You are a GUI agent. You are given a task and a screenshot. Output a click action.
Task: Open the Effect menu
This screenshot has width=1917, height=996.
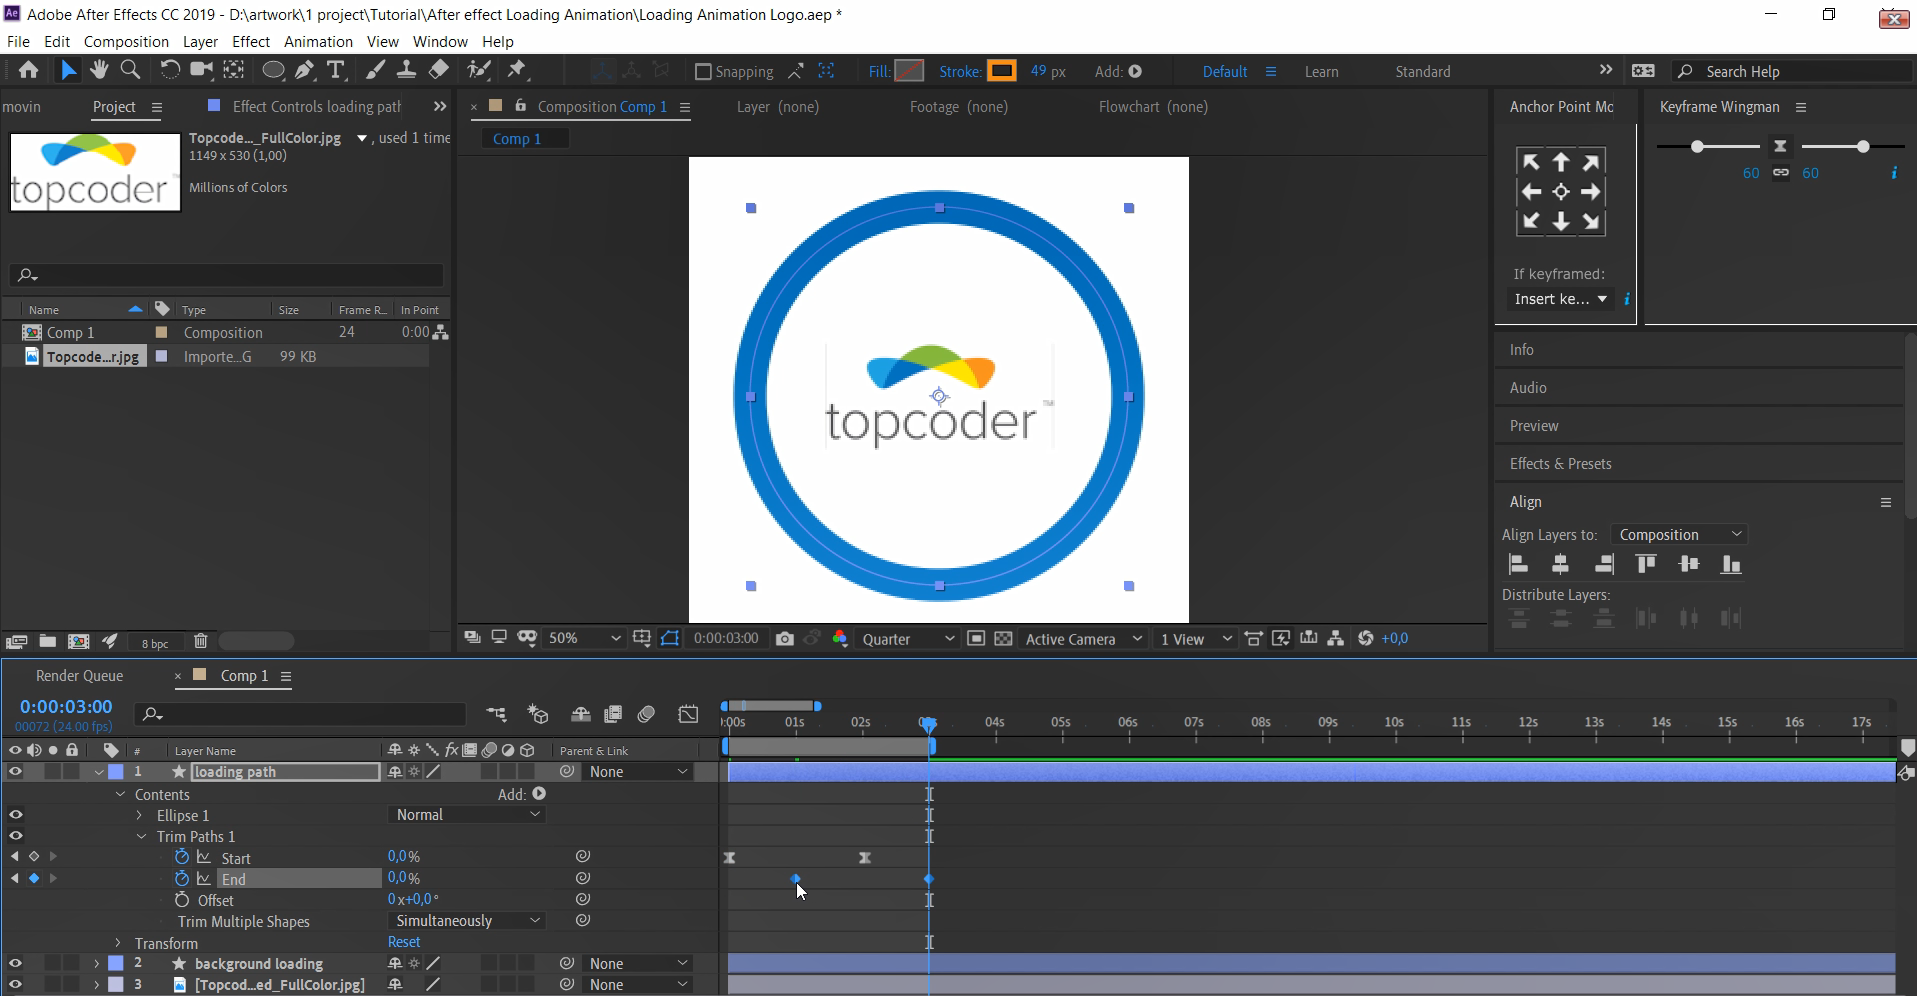point(251,41)
